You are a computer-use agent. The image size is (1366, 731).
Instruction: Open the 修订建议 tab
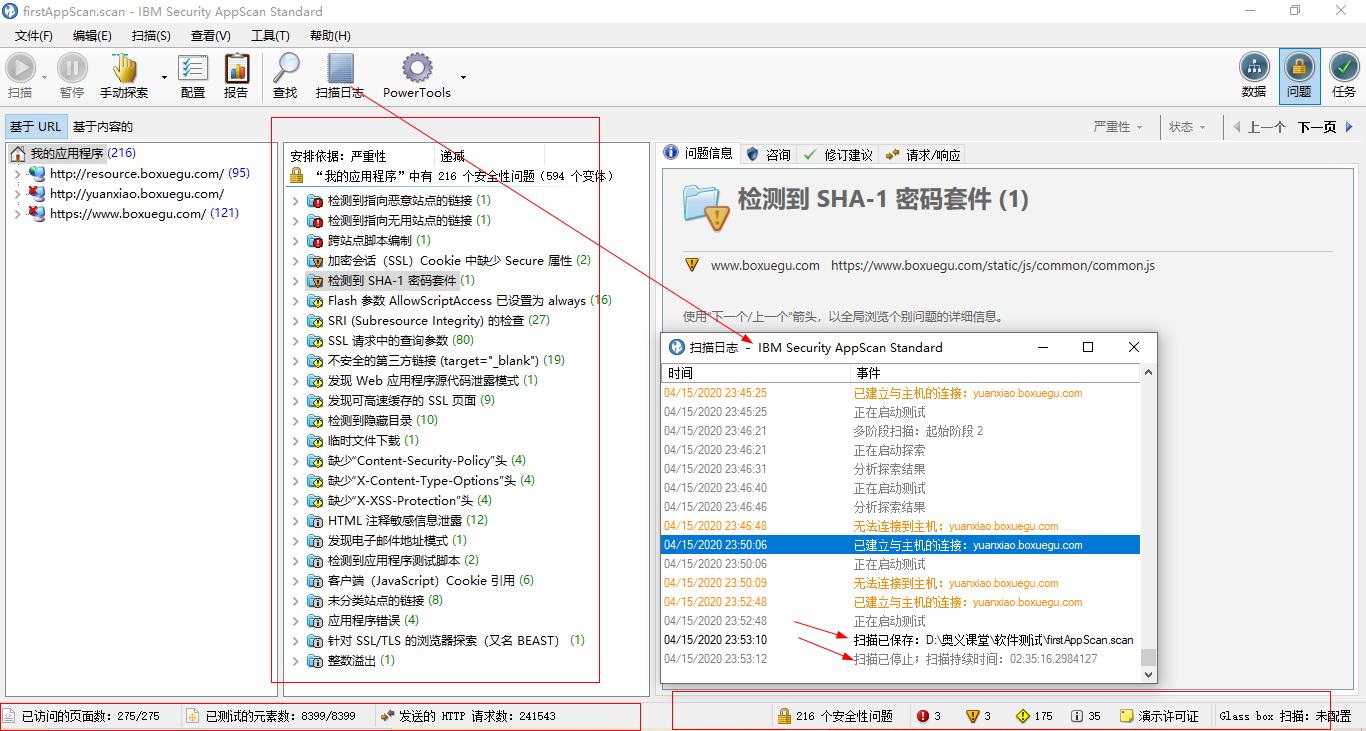point(839,155)
